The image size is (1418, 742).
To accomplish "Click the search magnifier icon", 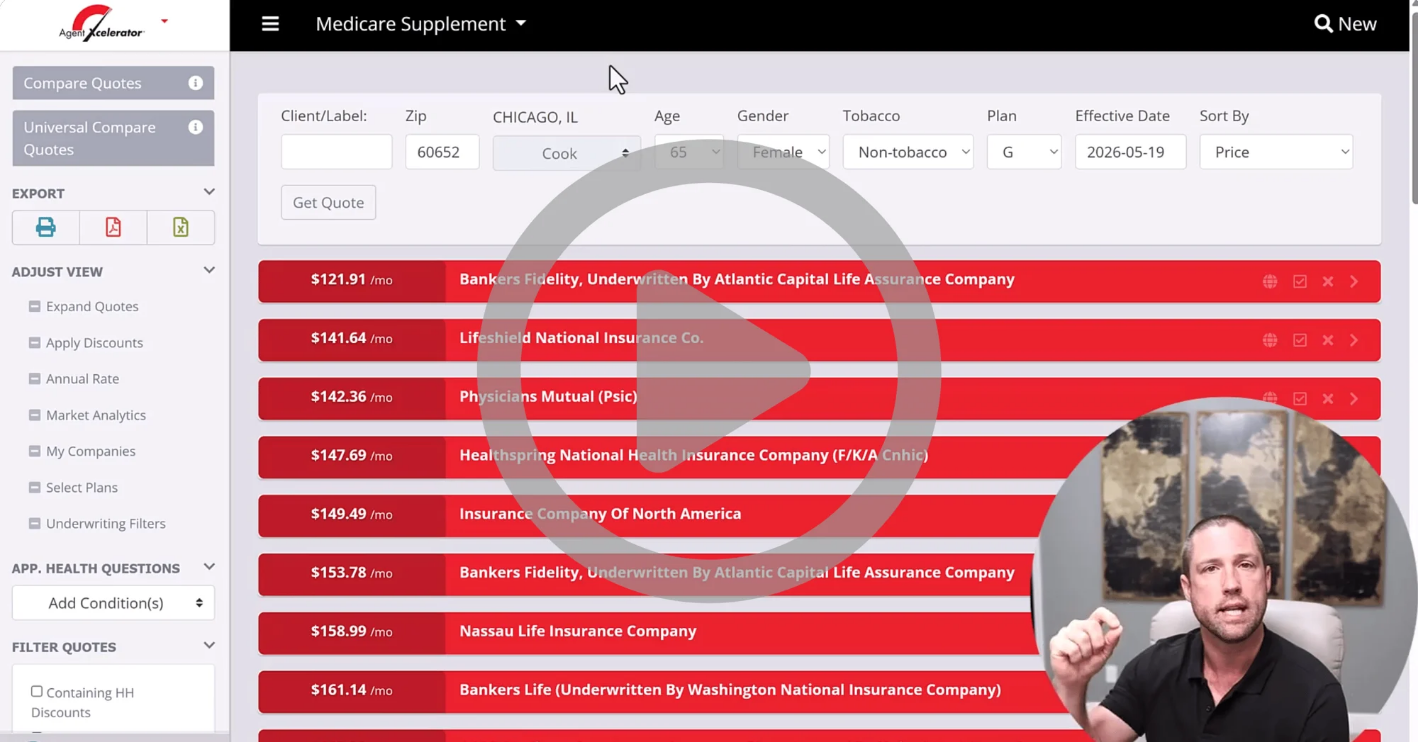I will click(x=1323, y=23).
